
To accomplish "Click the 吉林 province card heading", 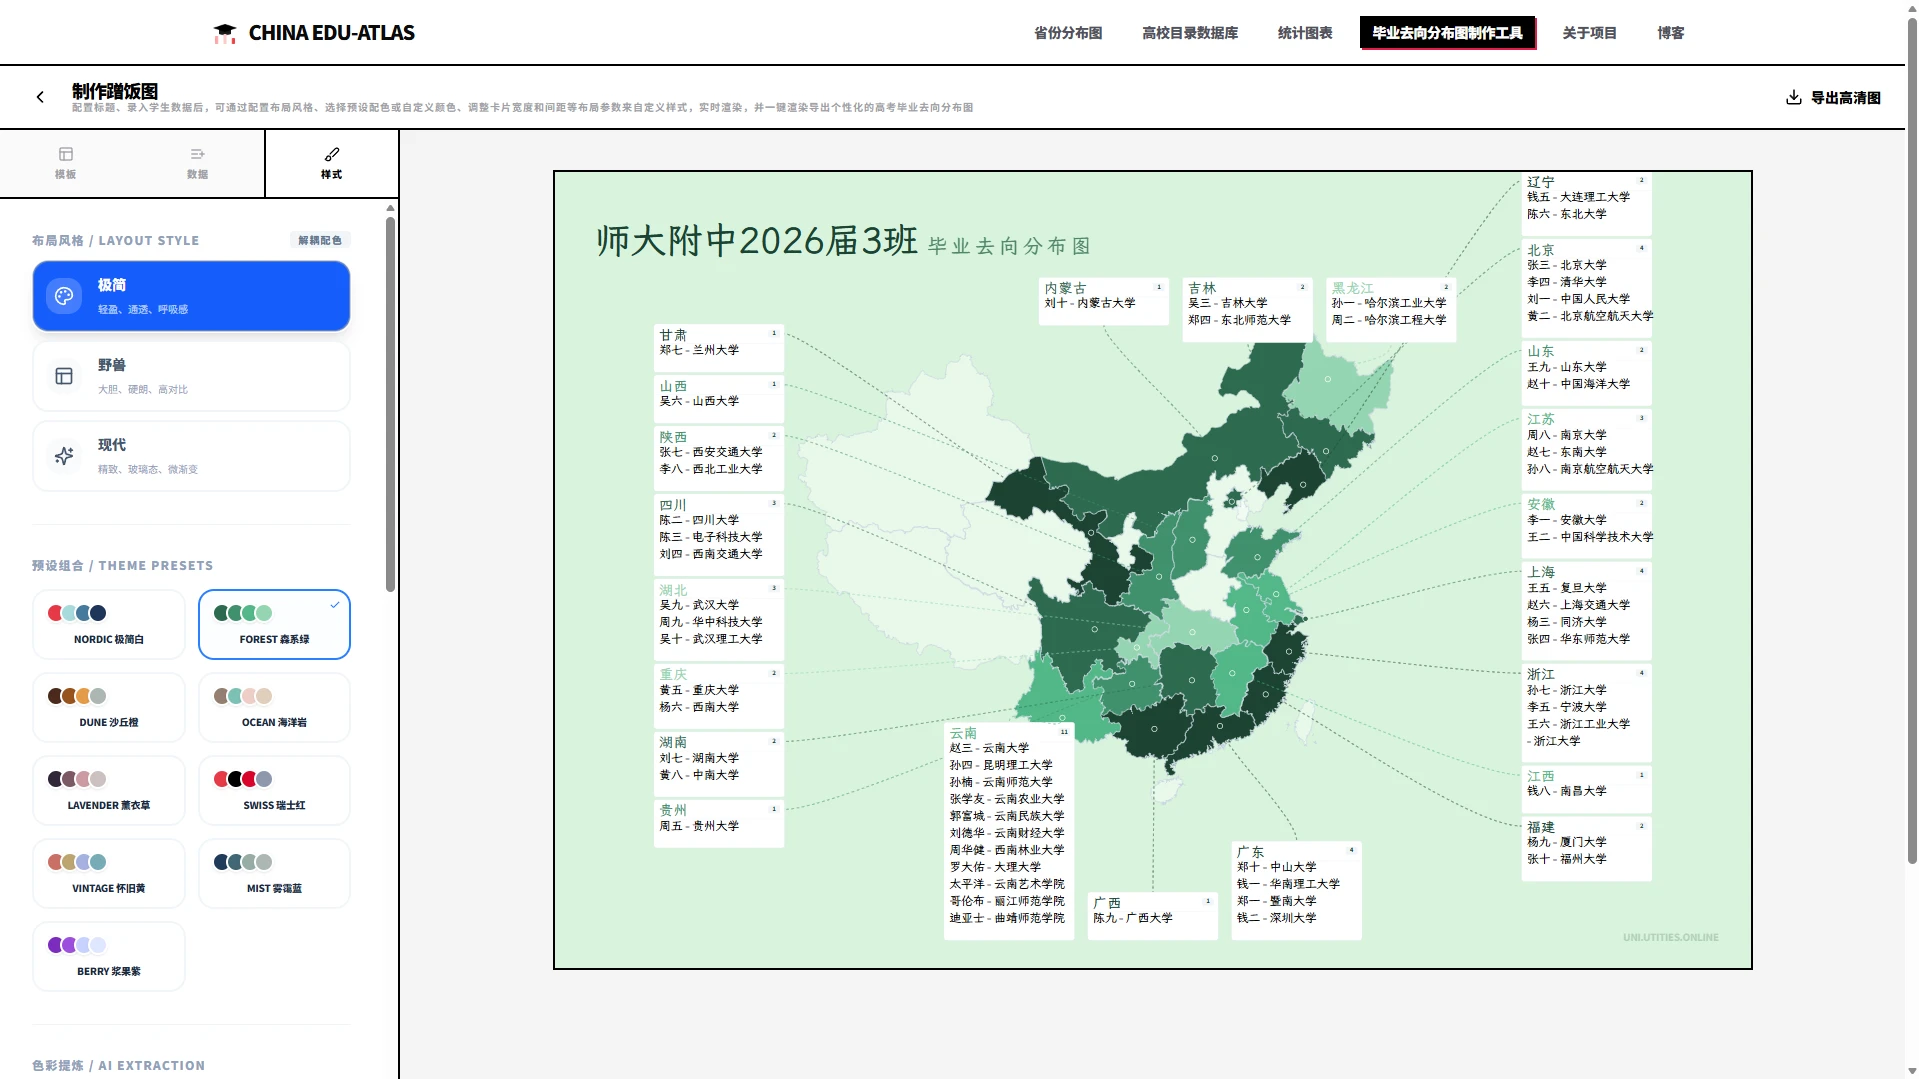I will [1202, 288].
